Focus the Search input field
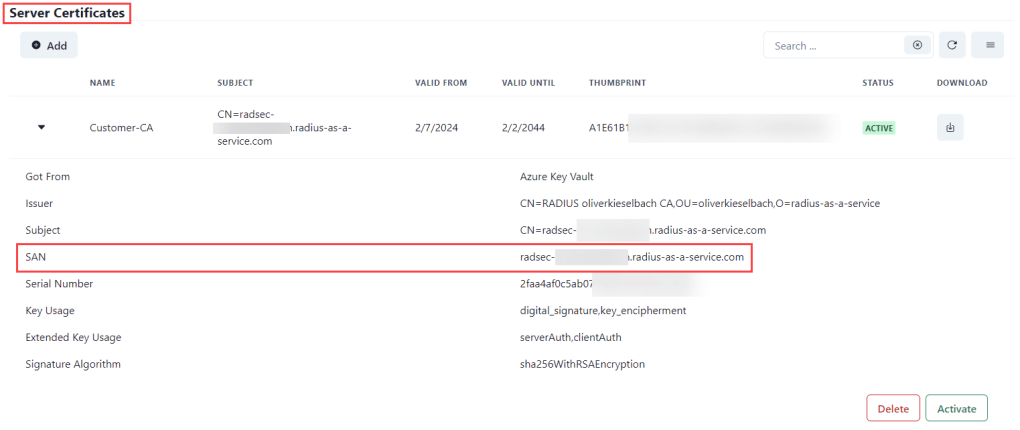The image size is (1020, 430). point(836,45)
